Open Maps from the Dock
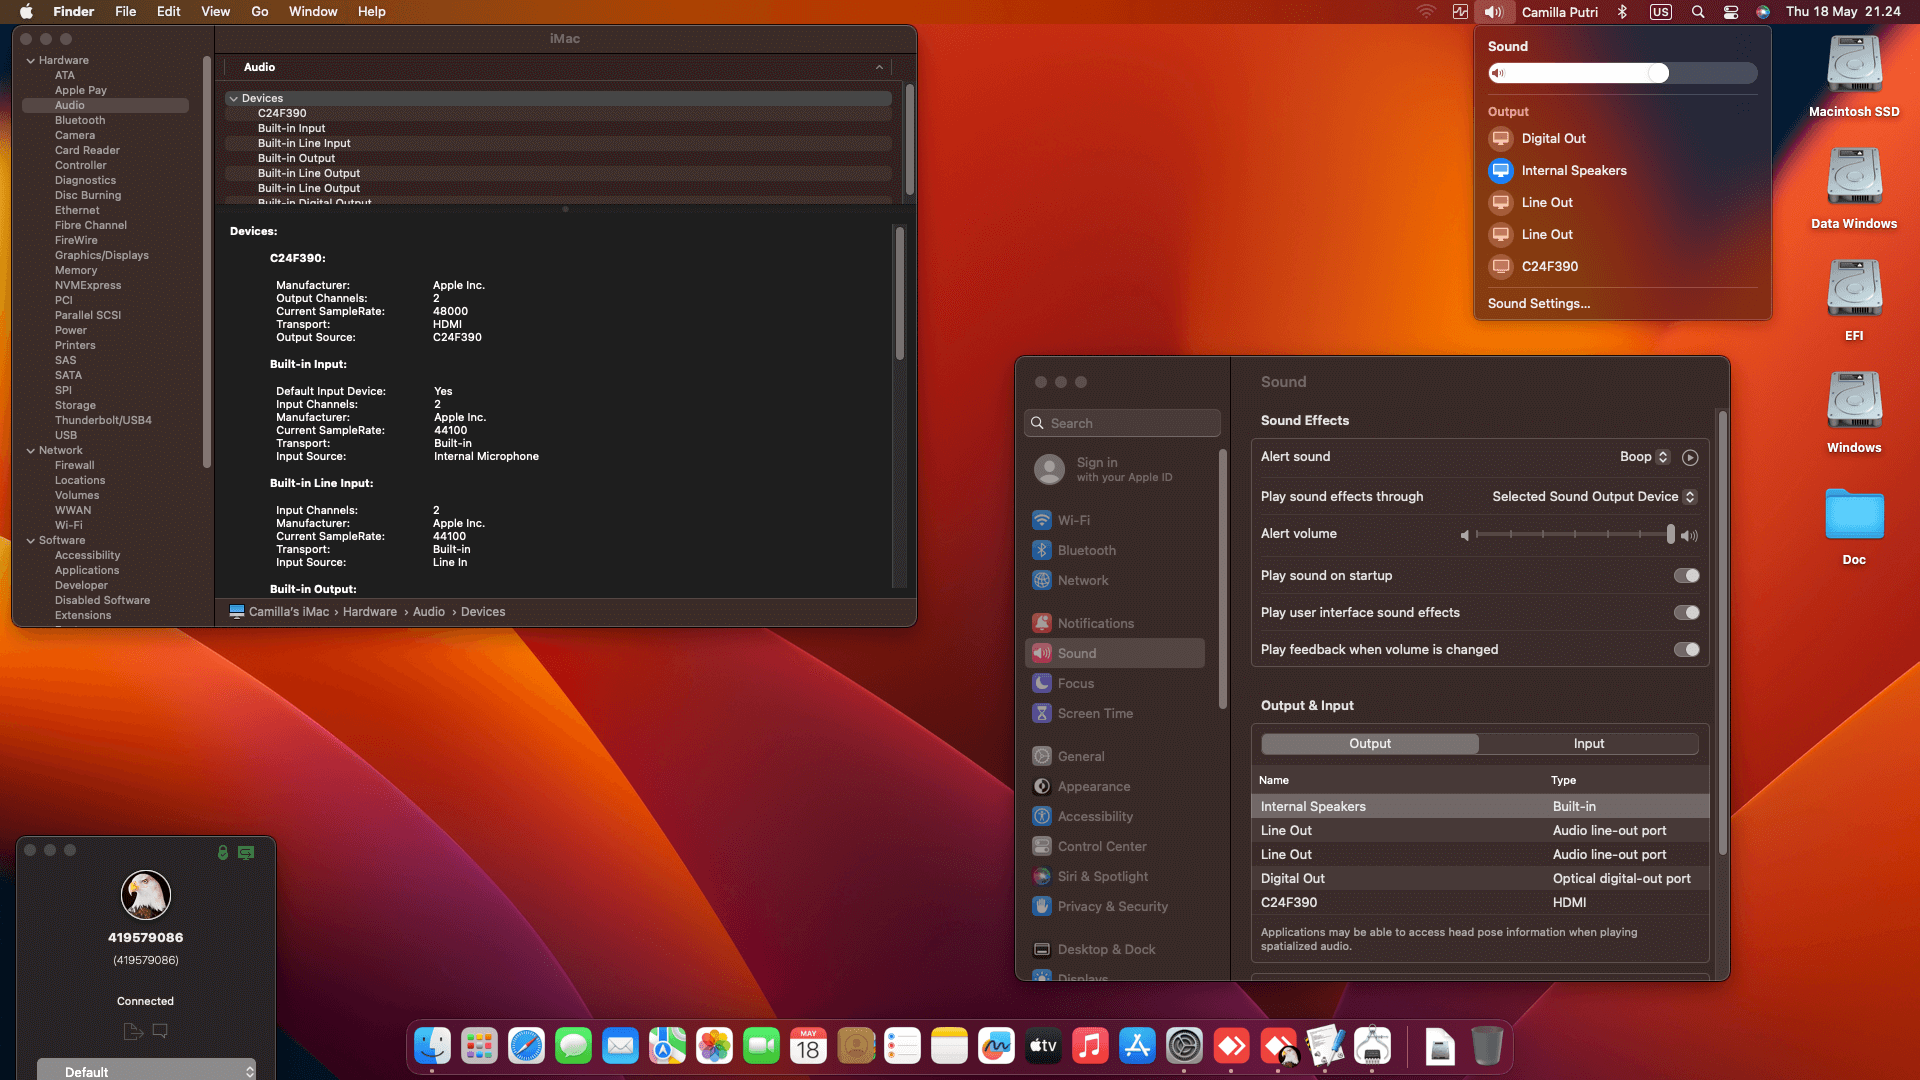This screenshot has width=1920, height=1080. point(667,1046)
